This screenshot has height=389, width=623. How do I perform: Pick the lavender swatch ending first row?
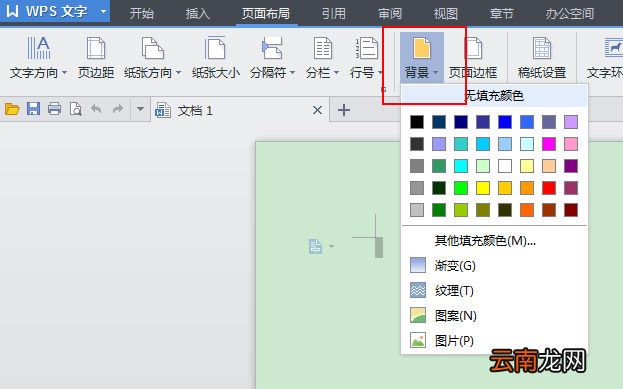click(571, 122)
